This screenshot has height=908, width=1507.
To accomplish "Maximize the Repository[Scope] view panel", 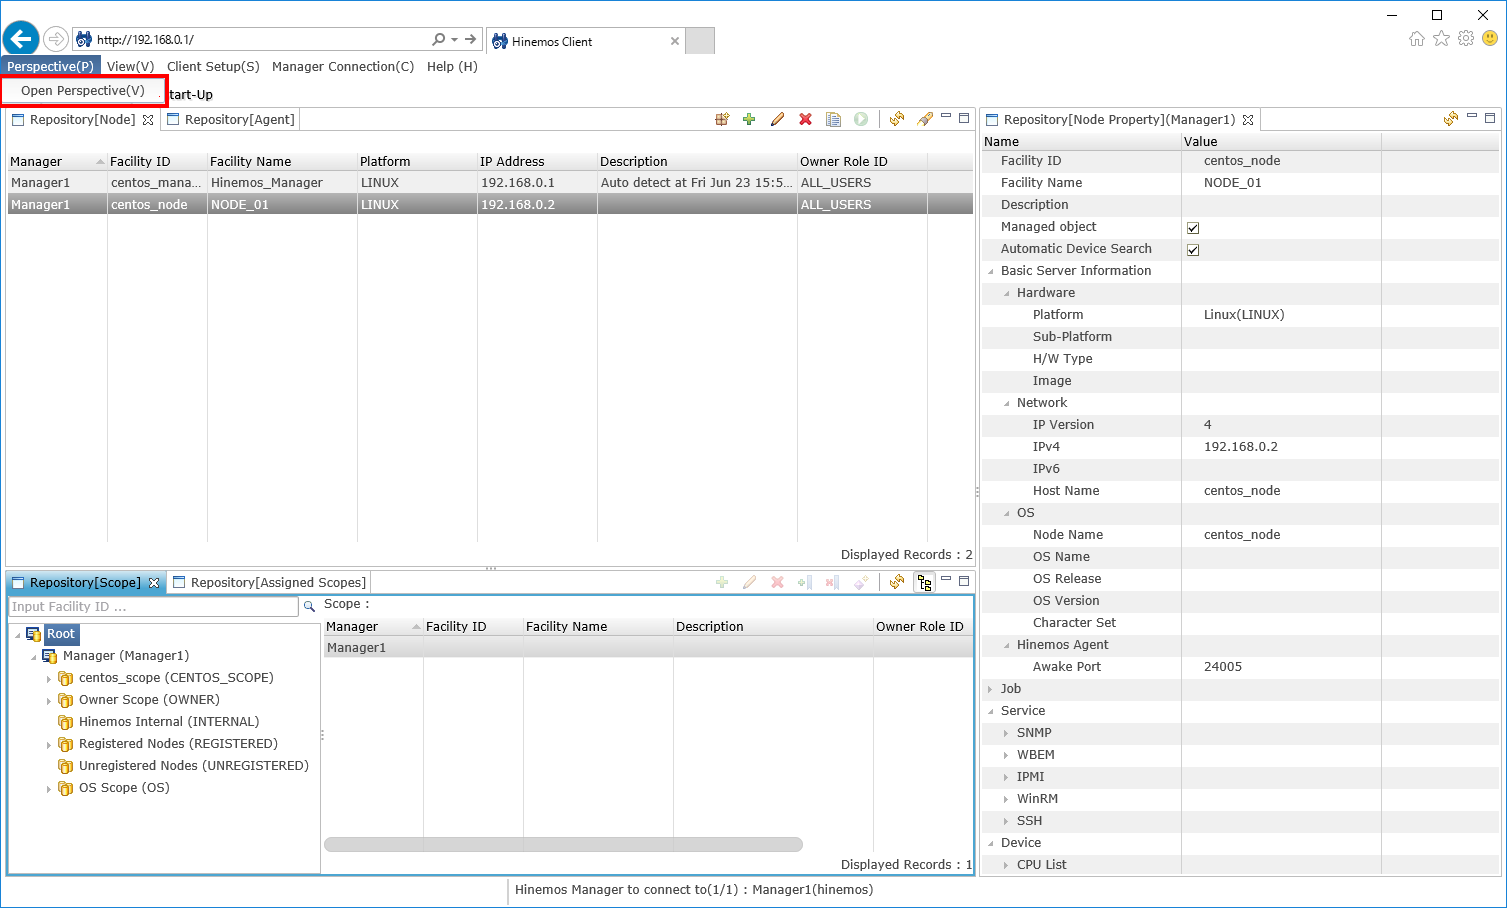I will (x=964, y=580).
